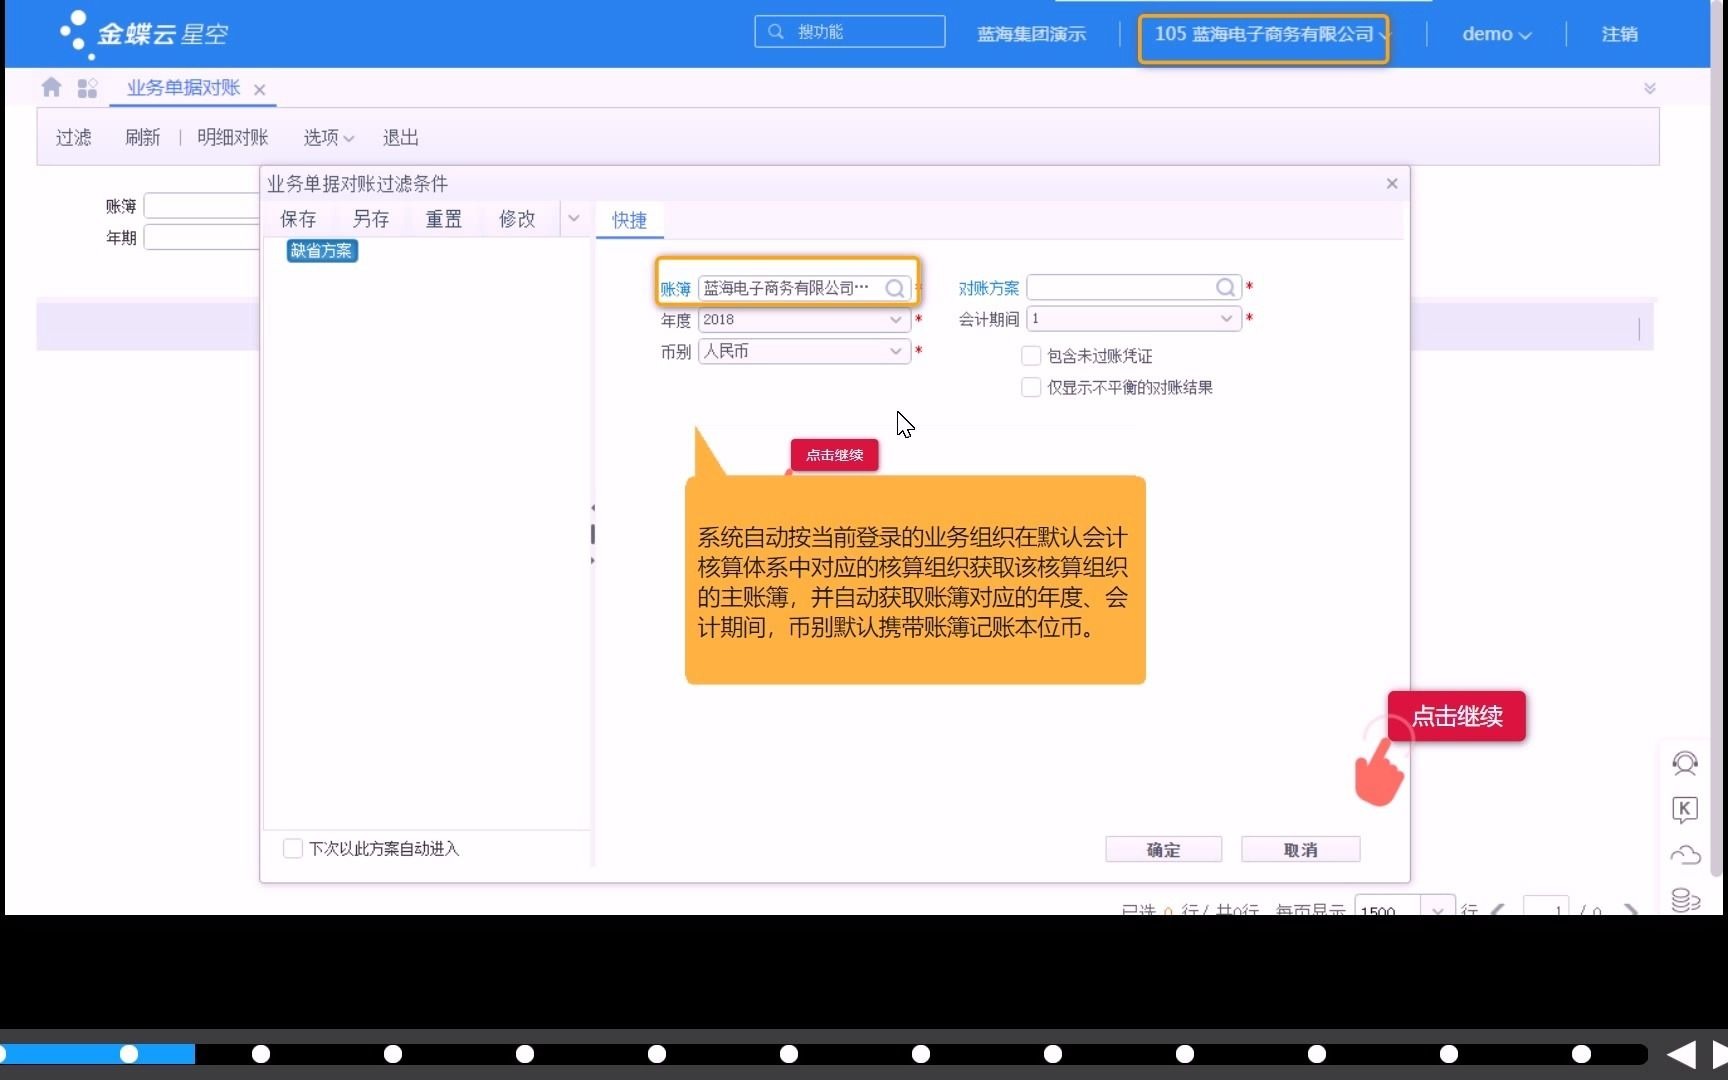Click the small 点击继续 tag above callout
The image size is (1728, 1080).
[x=834, y=455]
